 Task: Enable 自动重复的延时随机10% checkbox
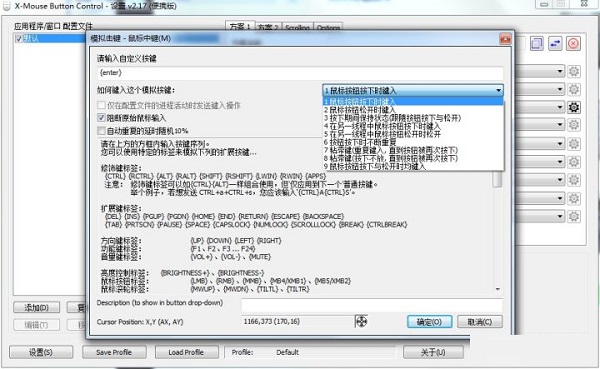101,131
